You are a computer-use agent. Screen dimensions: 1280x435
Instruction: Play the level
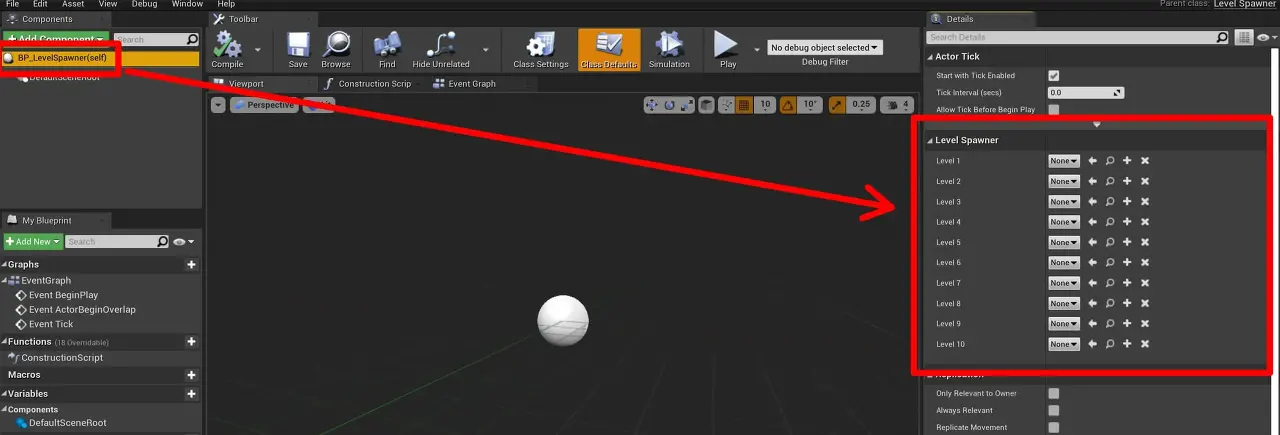pyautogui.click(x=728, y=49)
